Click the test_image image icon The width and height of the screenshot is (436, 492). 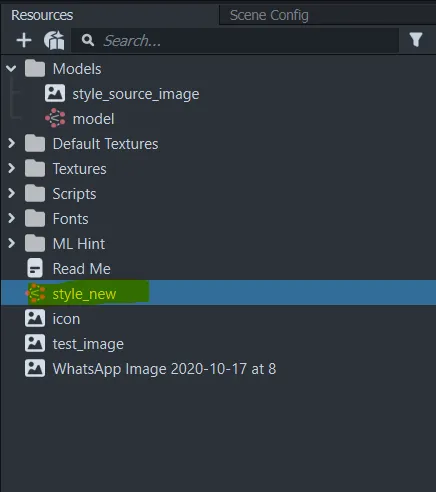35,343
